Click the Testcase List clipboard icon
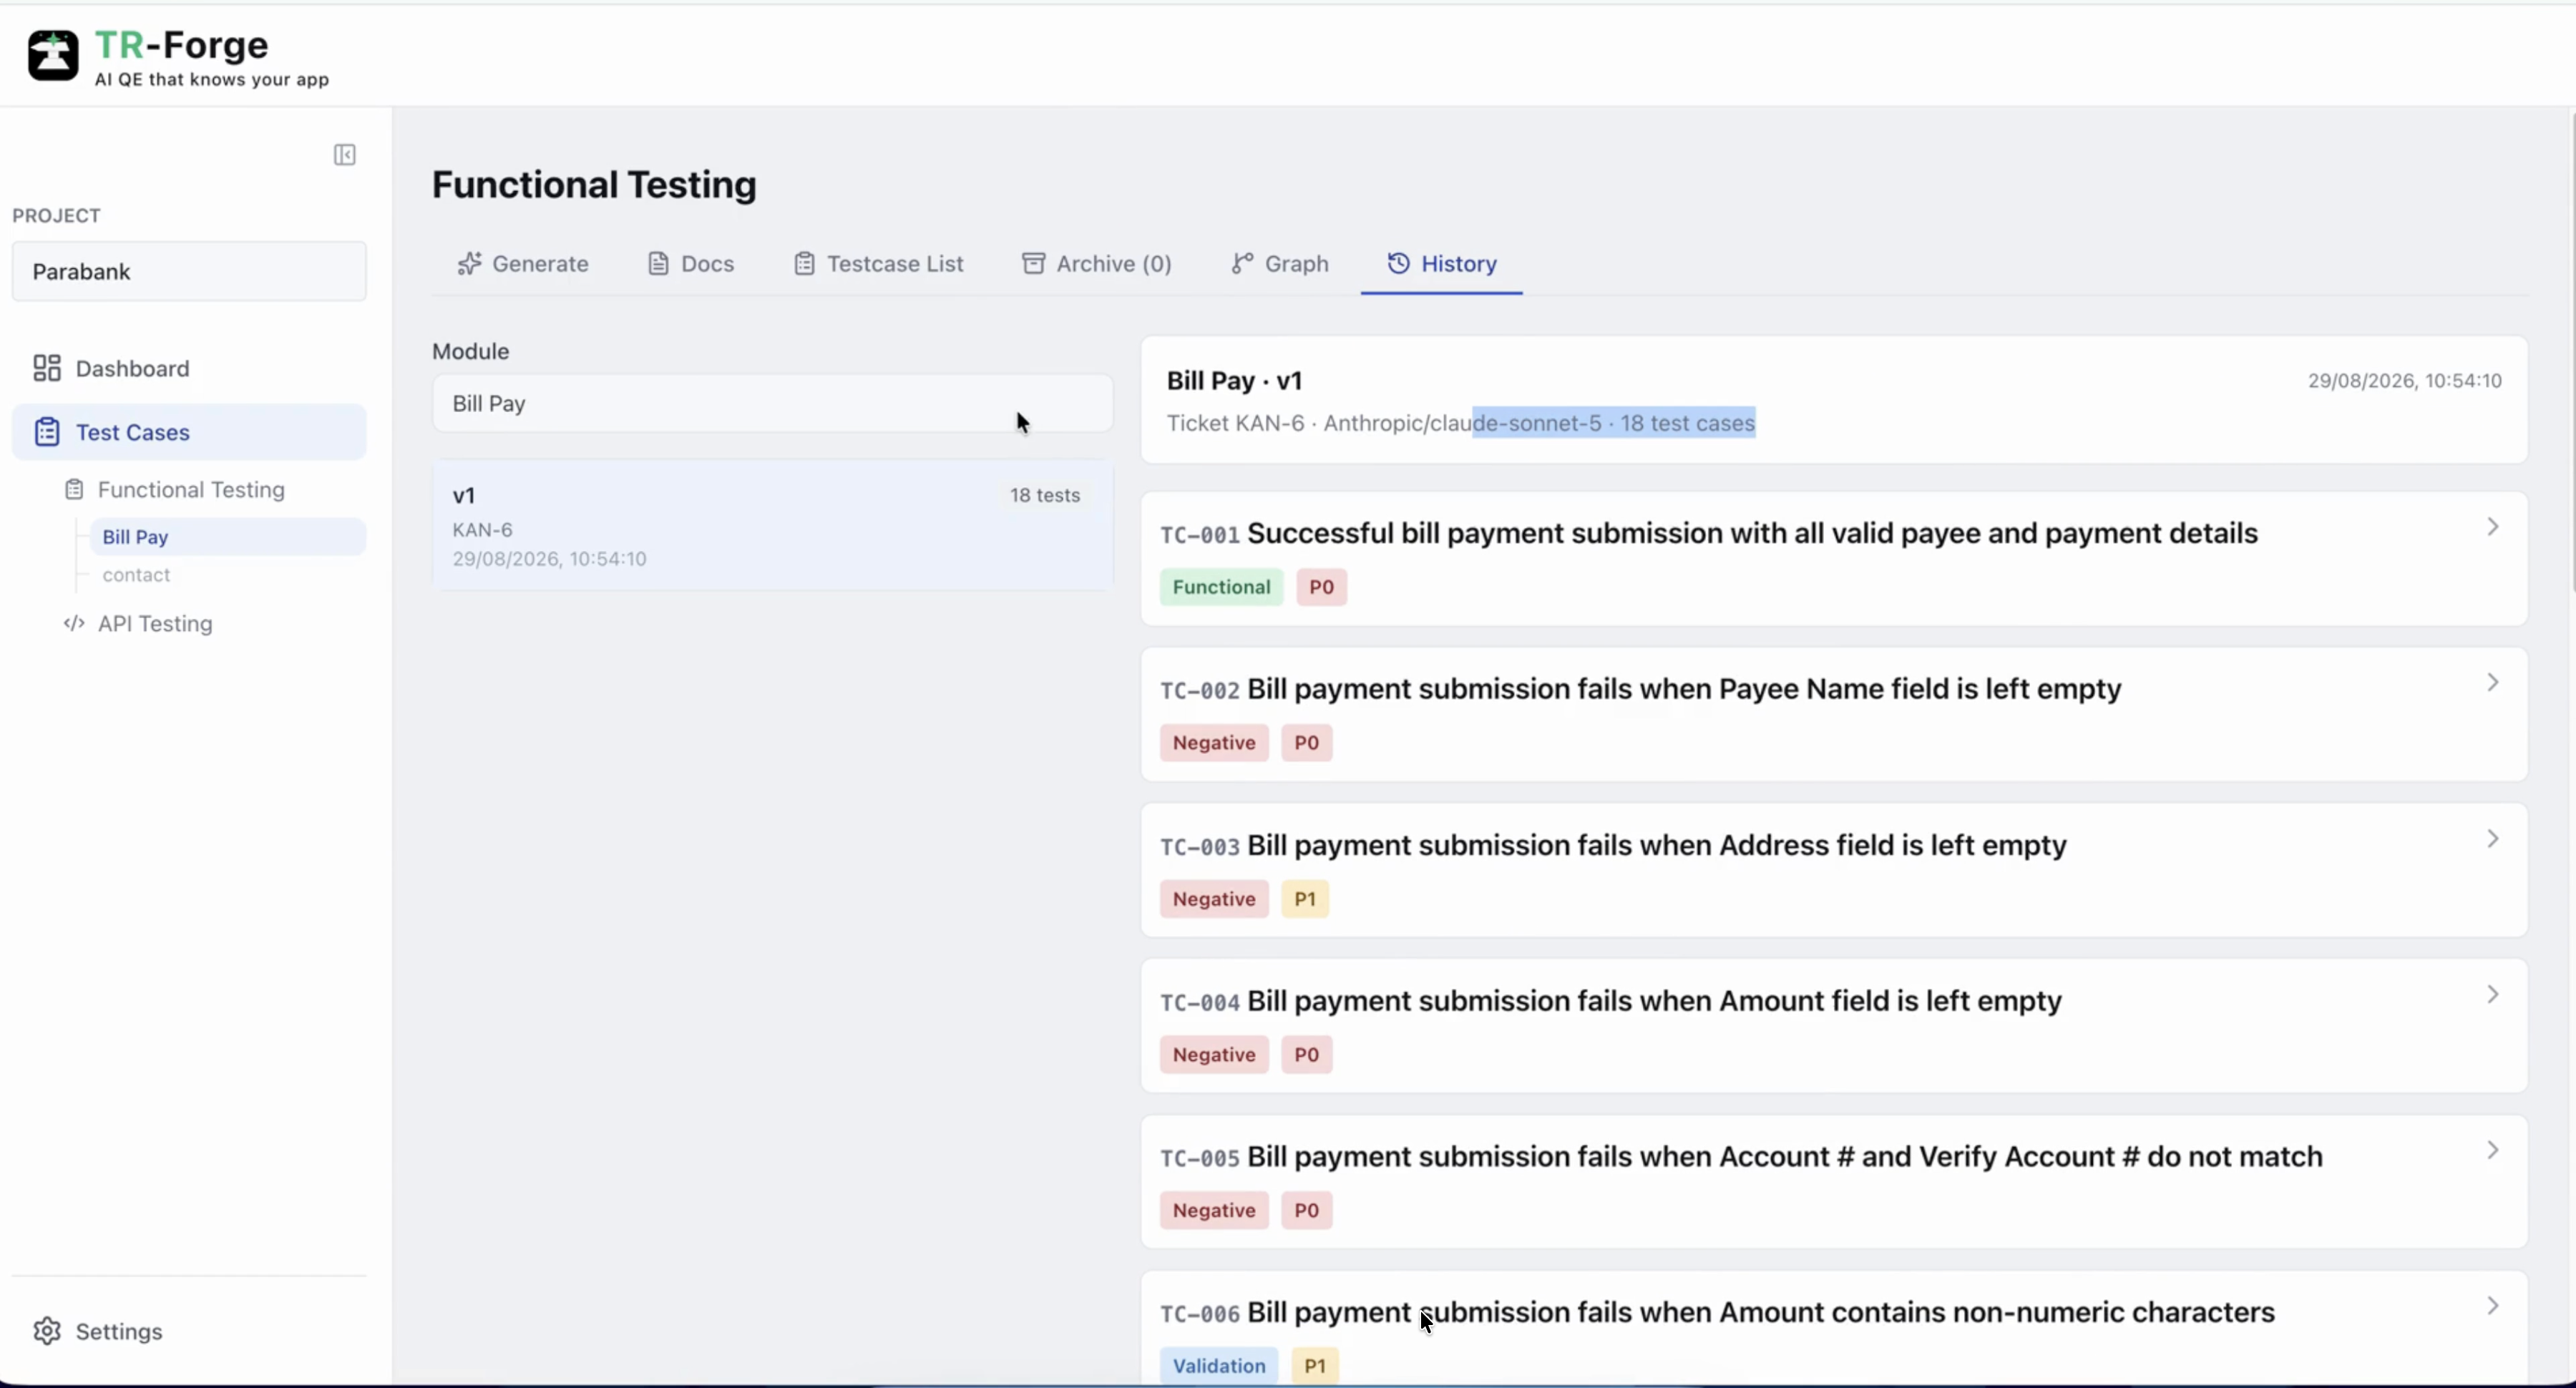This screenshot has height=1388, width=2576. (x=804, y=263)
